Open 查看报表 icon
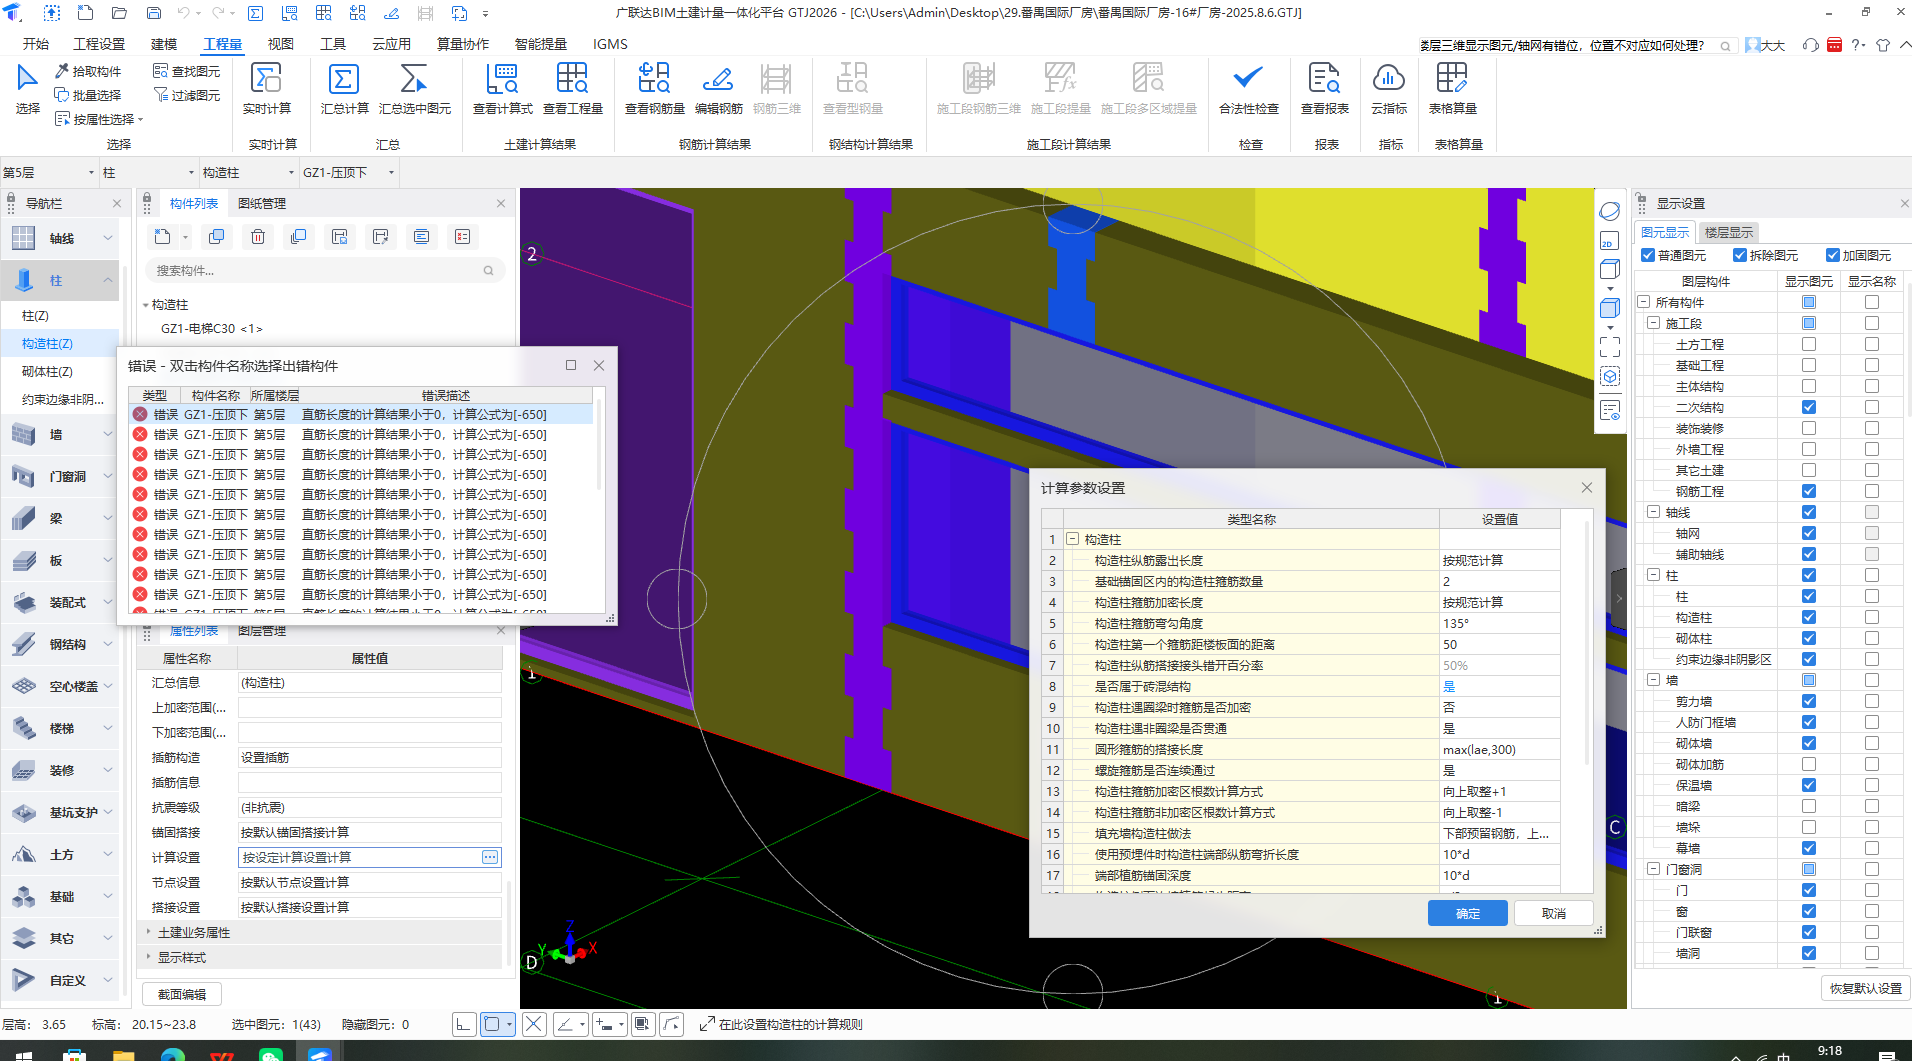The image size is (1912, 1061). [x=1324, y=79]
